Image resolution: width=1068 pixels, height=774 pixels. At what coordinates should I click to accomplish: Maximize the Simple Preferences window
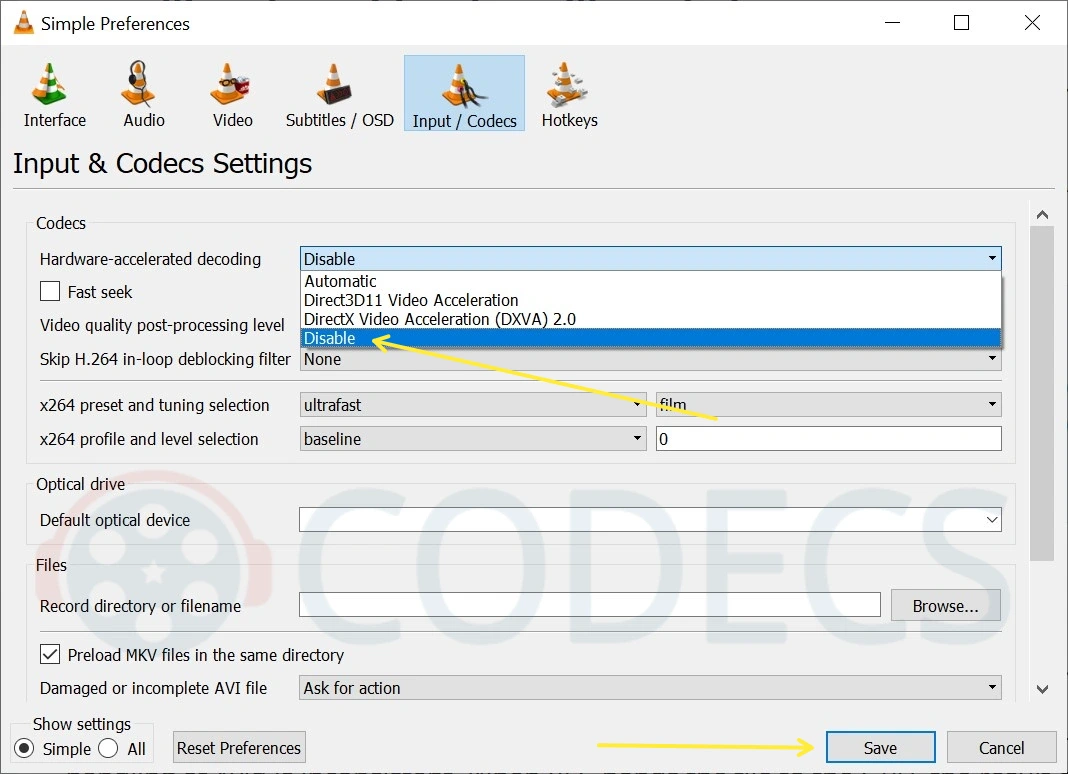[961, 23]
